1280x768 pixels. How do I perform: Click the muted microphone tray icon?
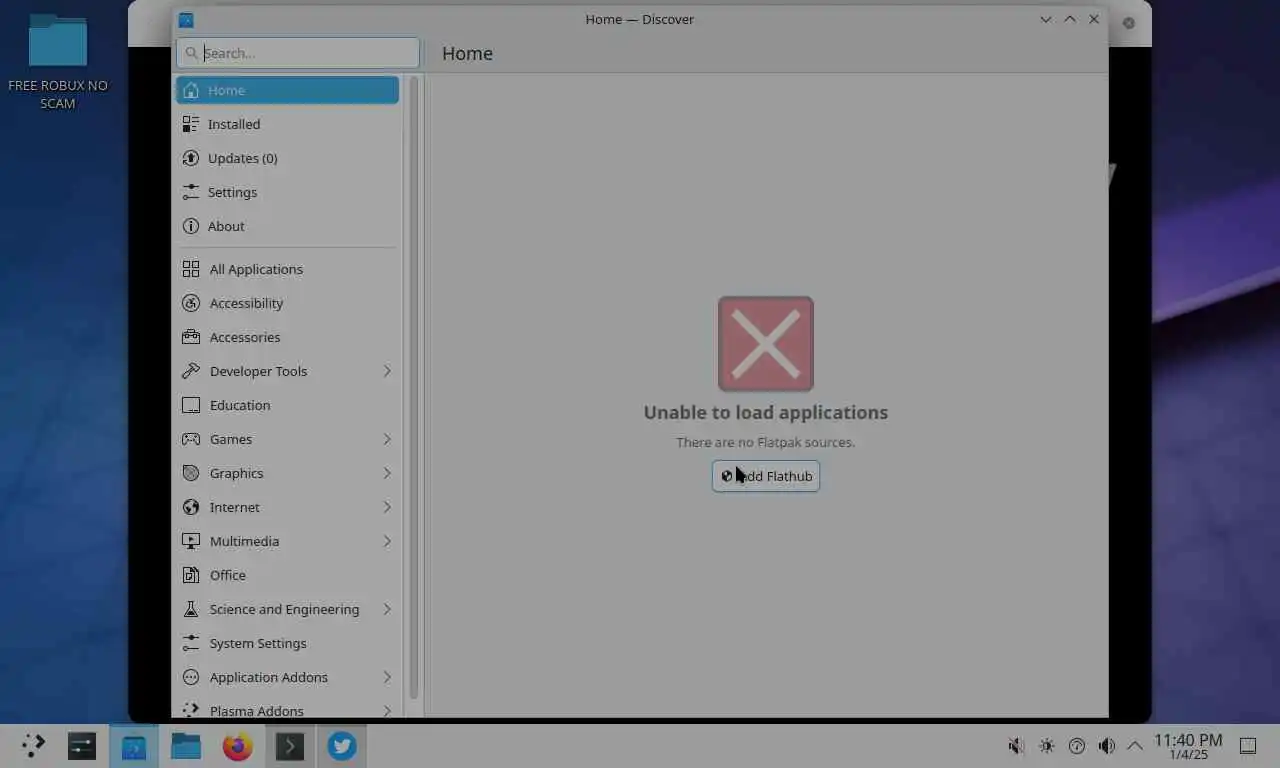point(1016,746)
